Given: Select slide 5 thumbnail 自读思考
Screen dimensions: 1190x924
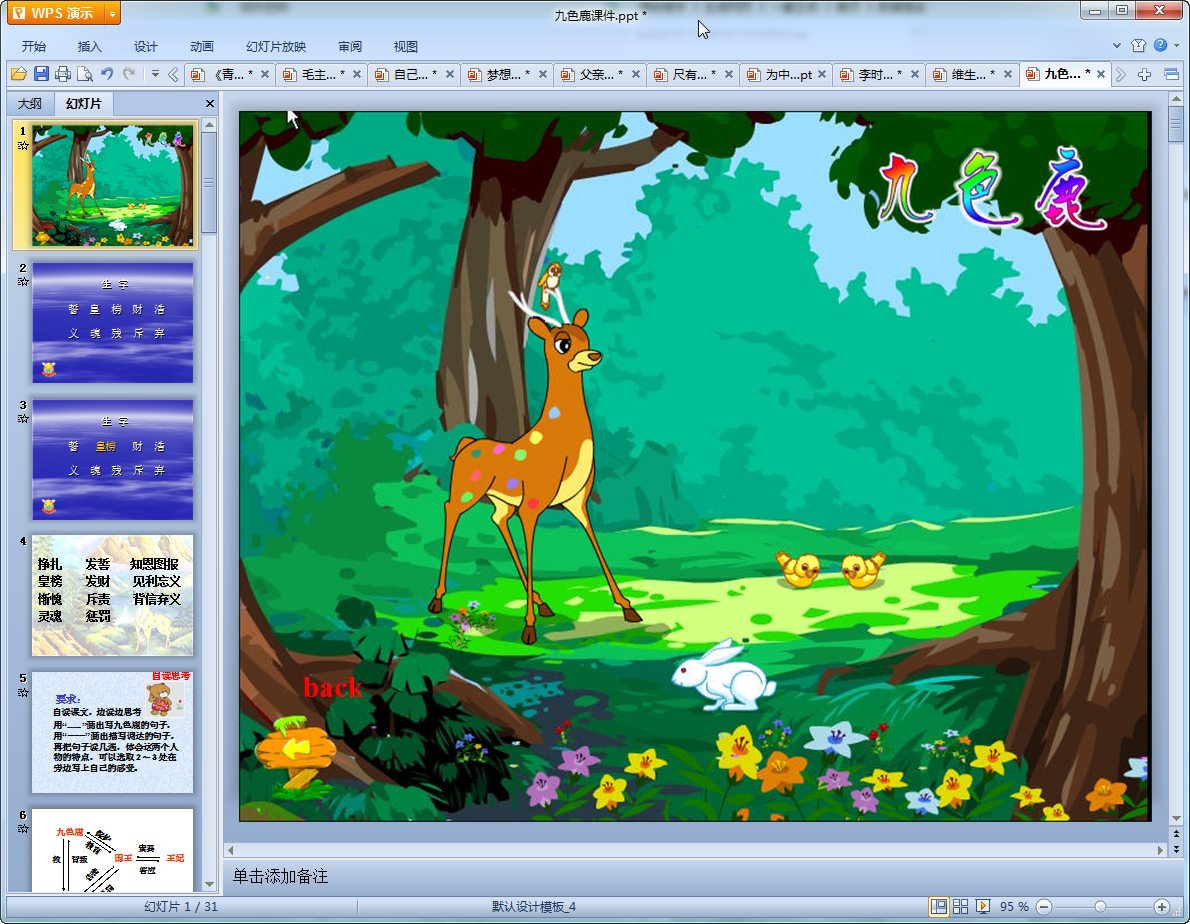Looking at the screenshot, I should point(112,732).
